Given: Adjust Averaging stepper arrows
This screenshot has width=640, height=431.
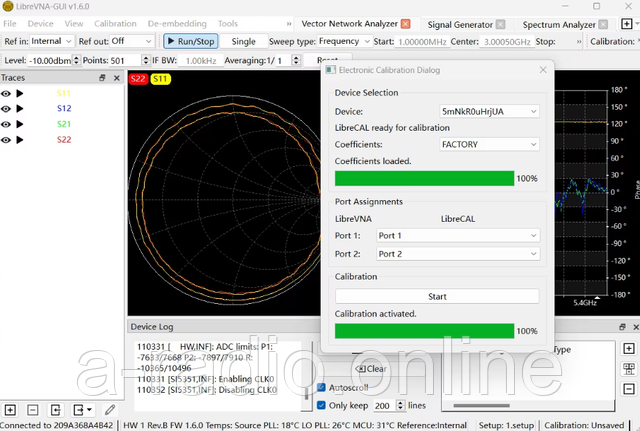Looking at the screenshot, I should coord(297,60).
